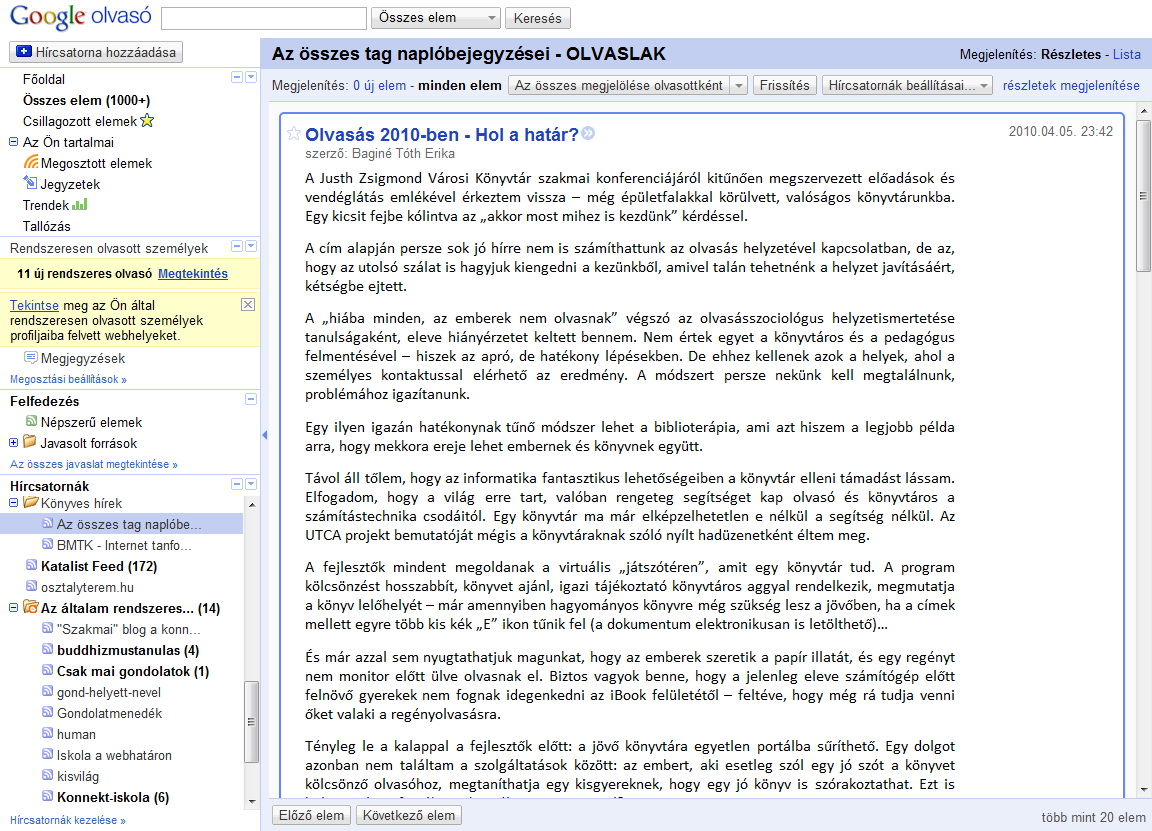Click the Hírcsatorna hozzáadása button
This screenshot has width=1152, height=831.
96,52
